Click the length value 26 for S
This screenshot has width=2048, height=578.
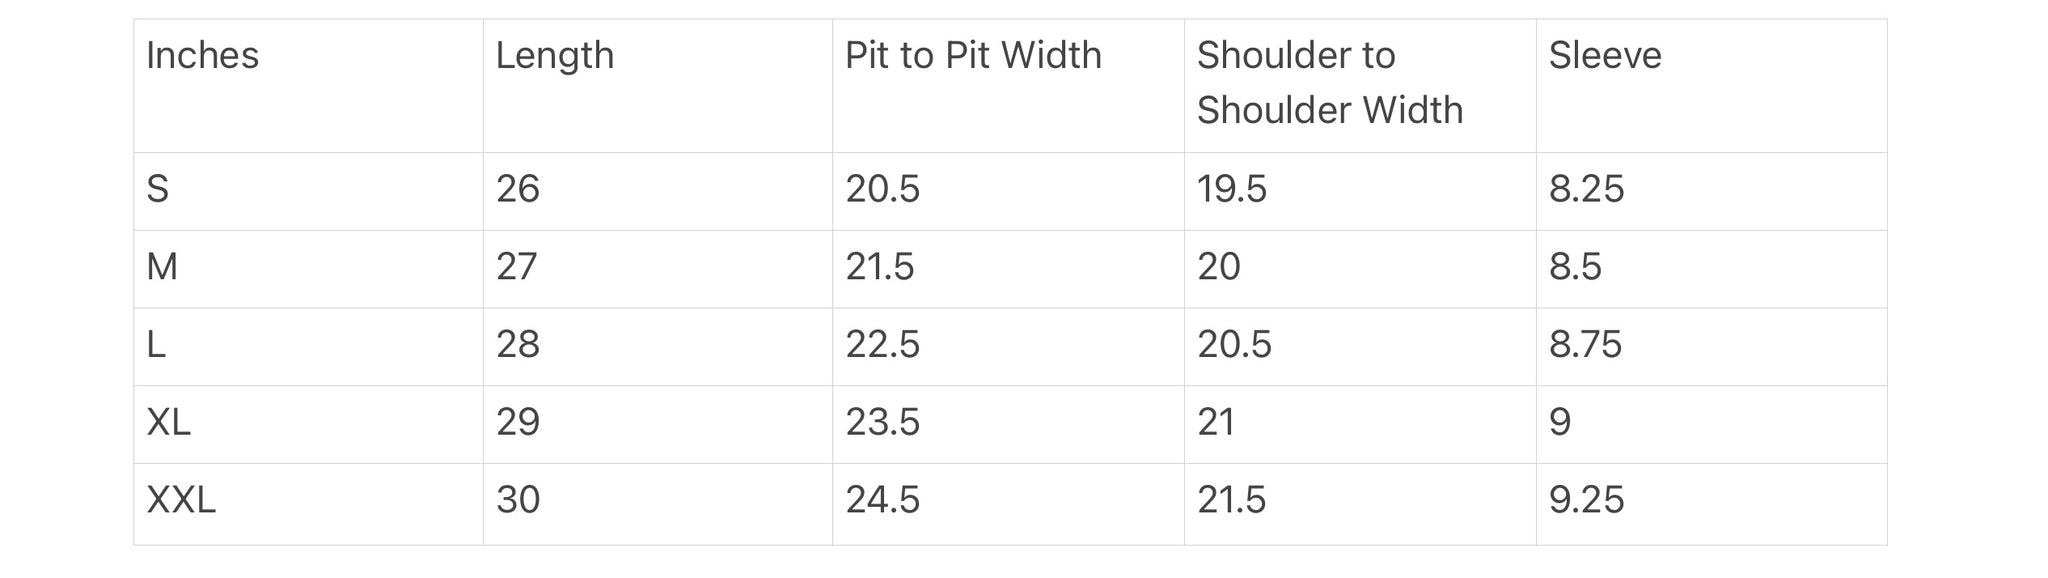point(518,189)
